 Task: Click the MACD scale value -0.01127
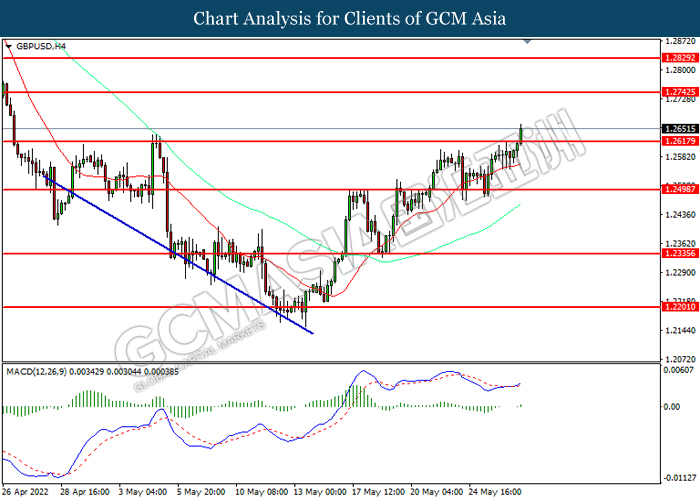pos(679,478)
